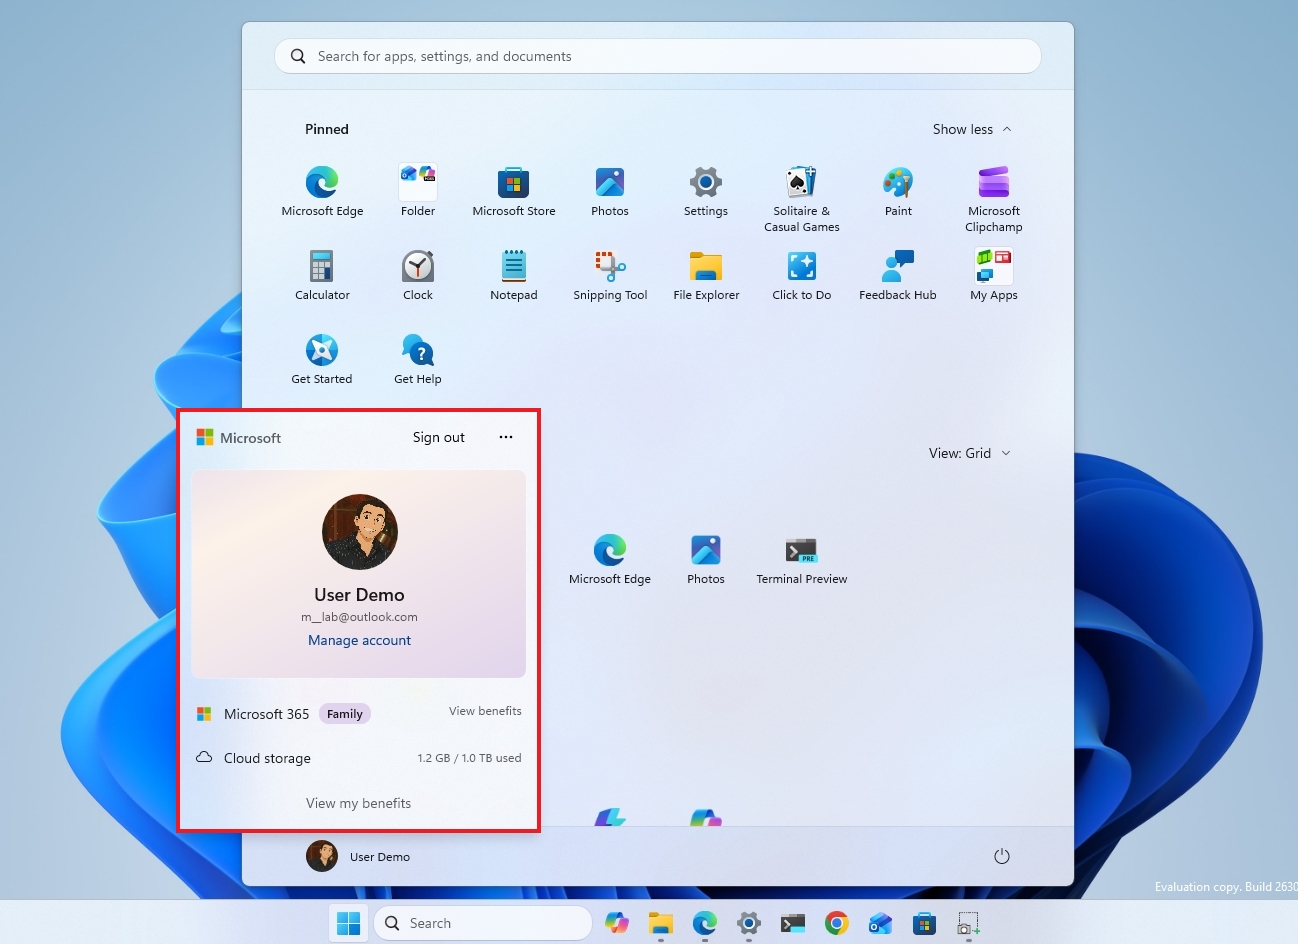Open File Explorer from pinned apps
The height and width of the screenshot is (944, 1298).
[x=706, y=275]
